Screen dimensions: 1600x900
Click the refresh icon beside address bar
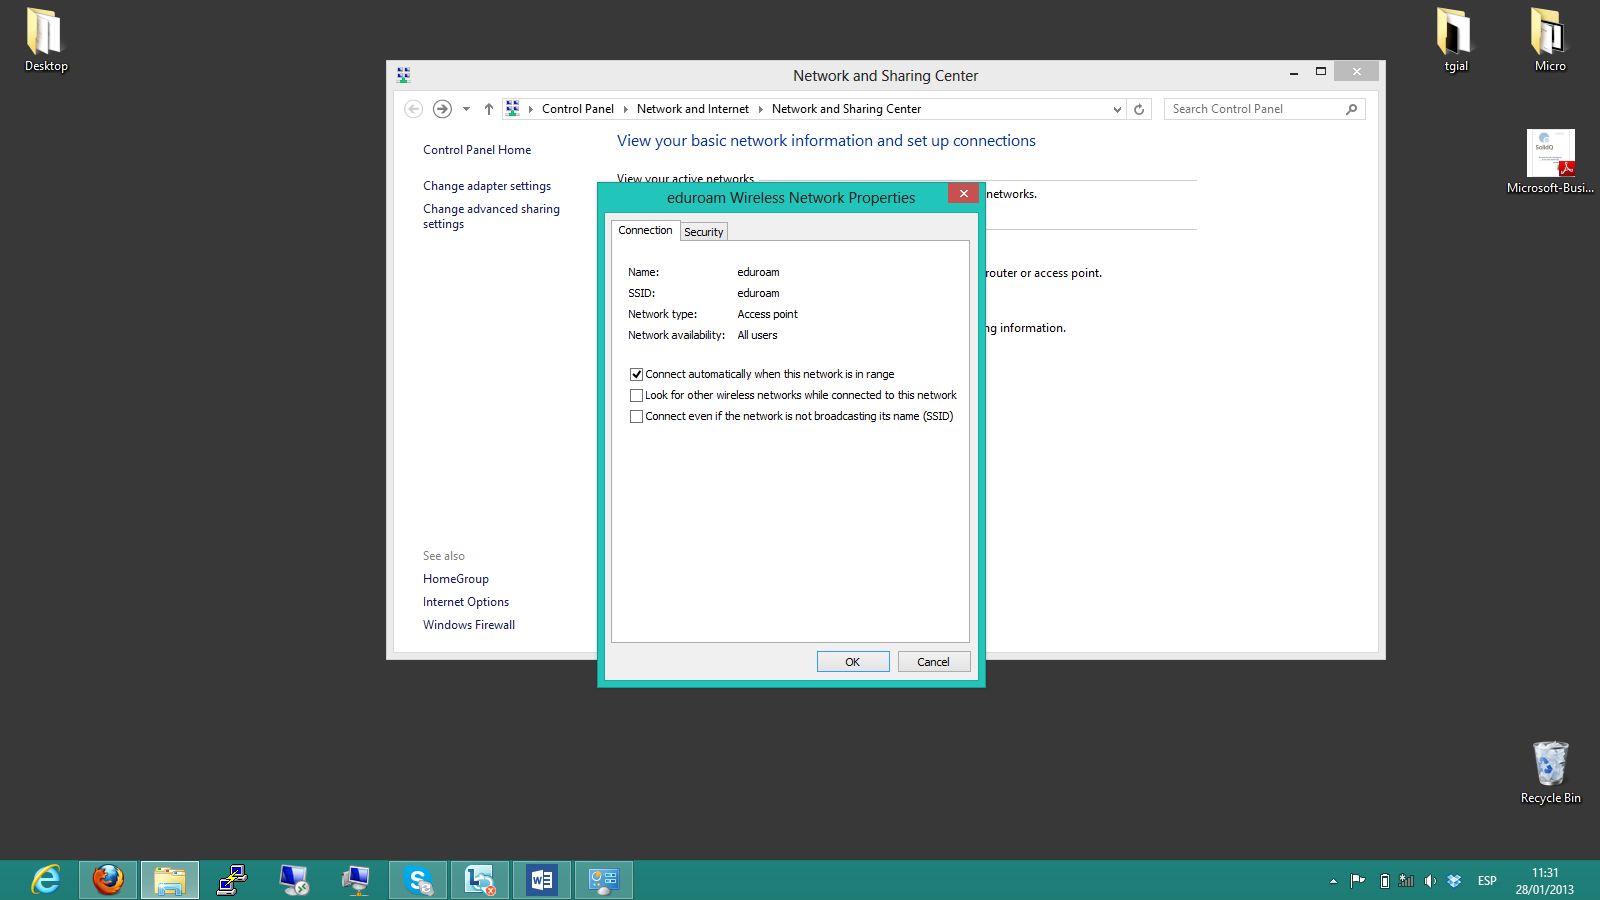click(x=1139, y=109)
